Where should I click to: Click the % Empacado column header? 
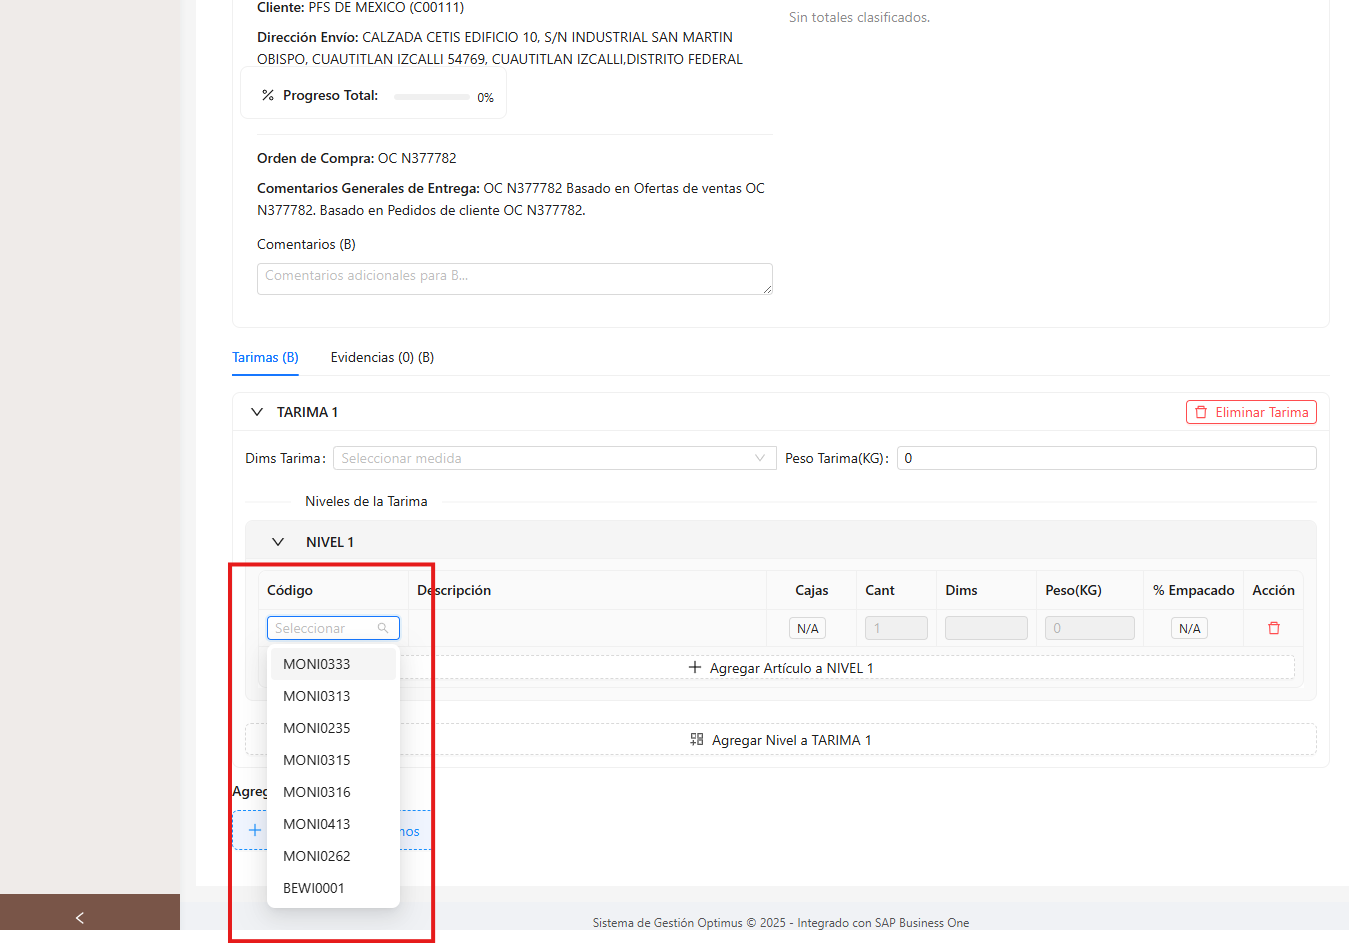pyautogui.click(x=1194, y=590)
